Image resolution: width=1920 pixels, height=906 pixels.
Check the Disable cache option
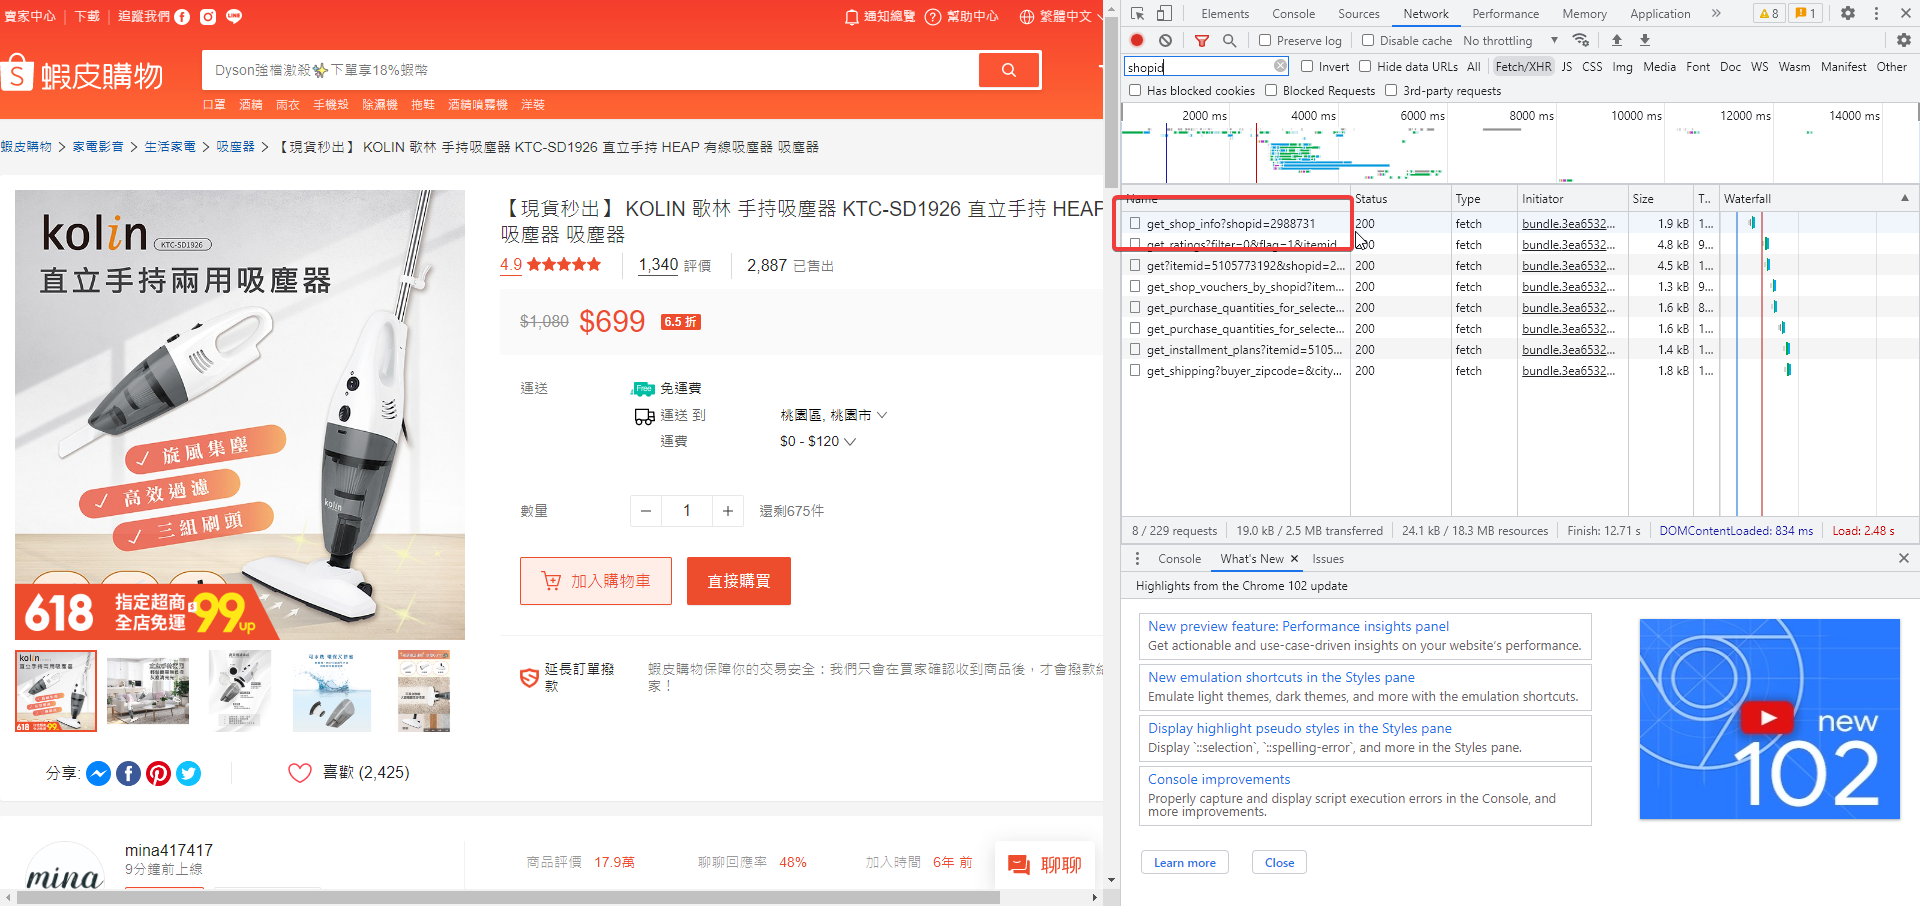click(1368, 40)
